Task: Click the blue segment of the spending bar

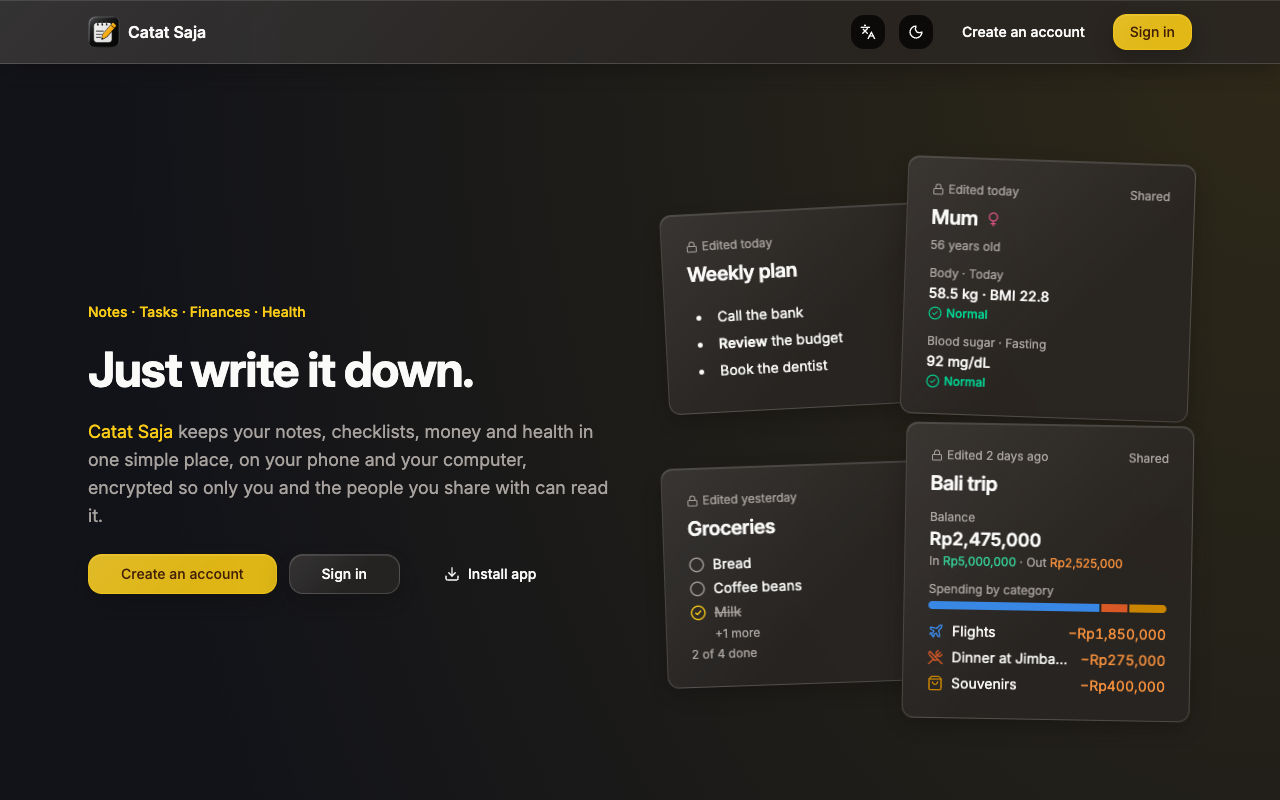Action: [x=1014, y=606]
